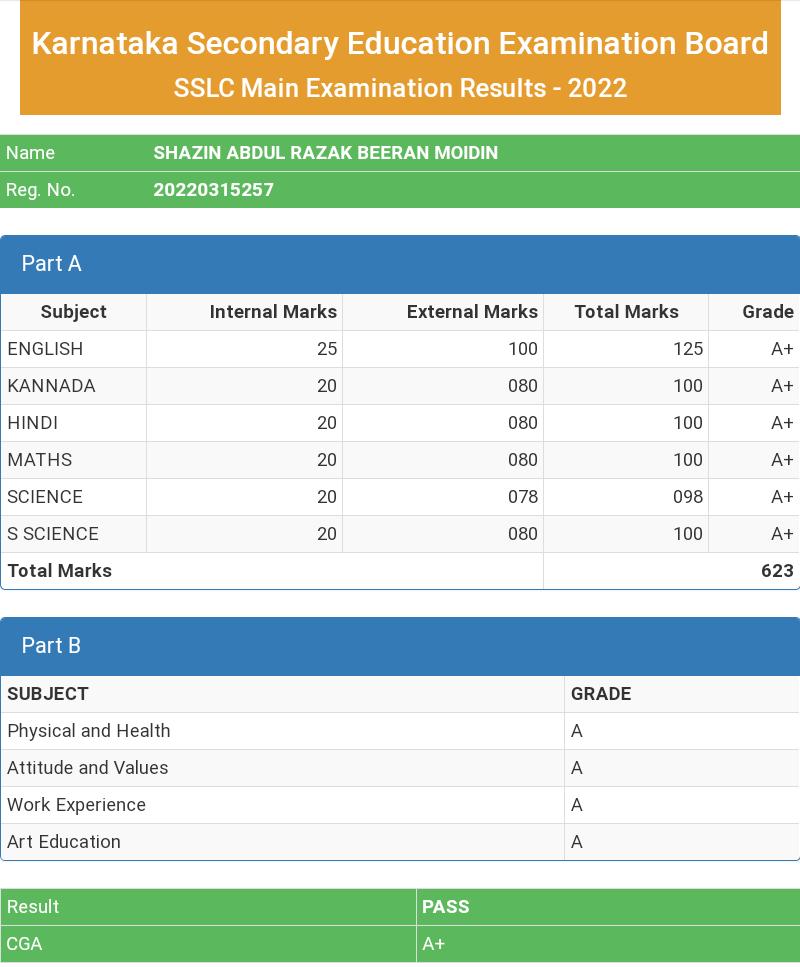Click grade A for Work Experience

tap(577, 805)
